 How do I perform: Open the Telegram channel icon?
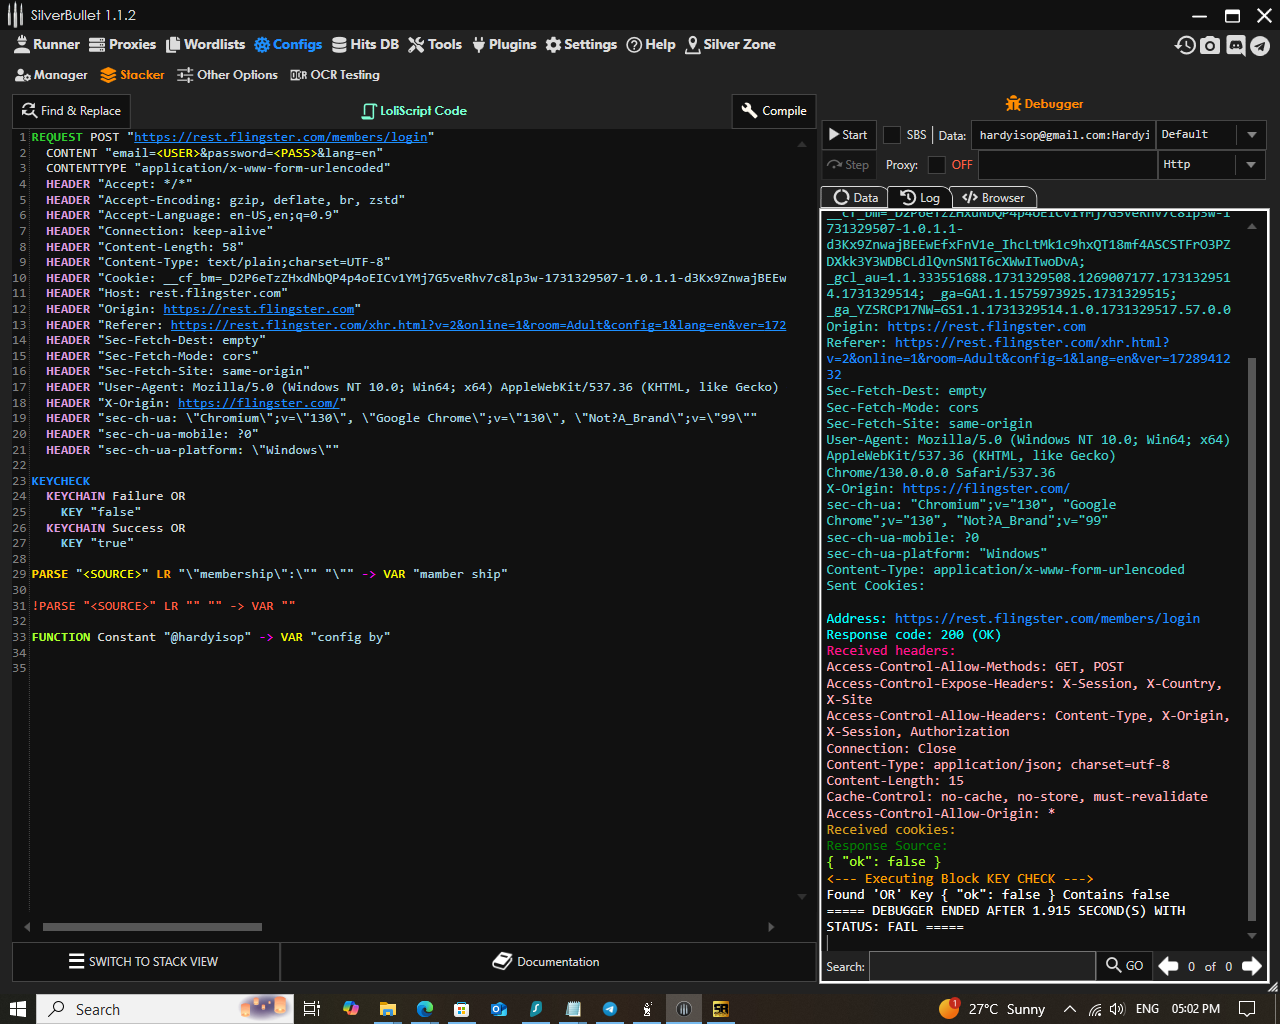(x=1260, y=45)
